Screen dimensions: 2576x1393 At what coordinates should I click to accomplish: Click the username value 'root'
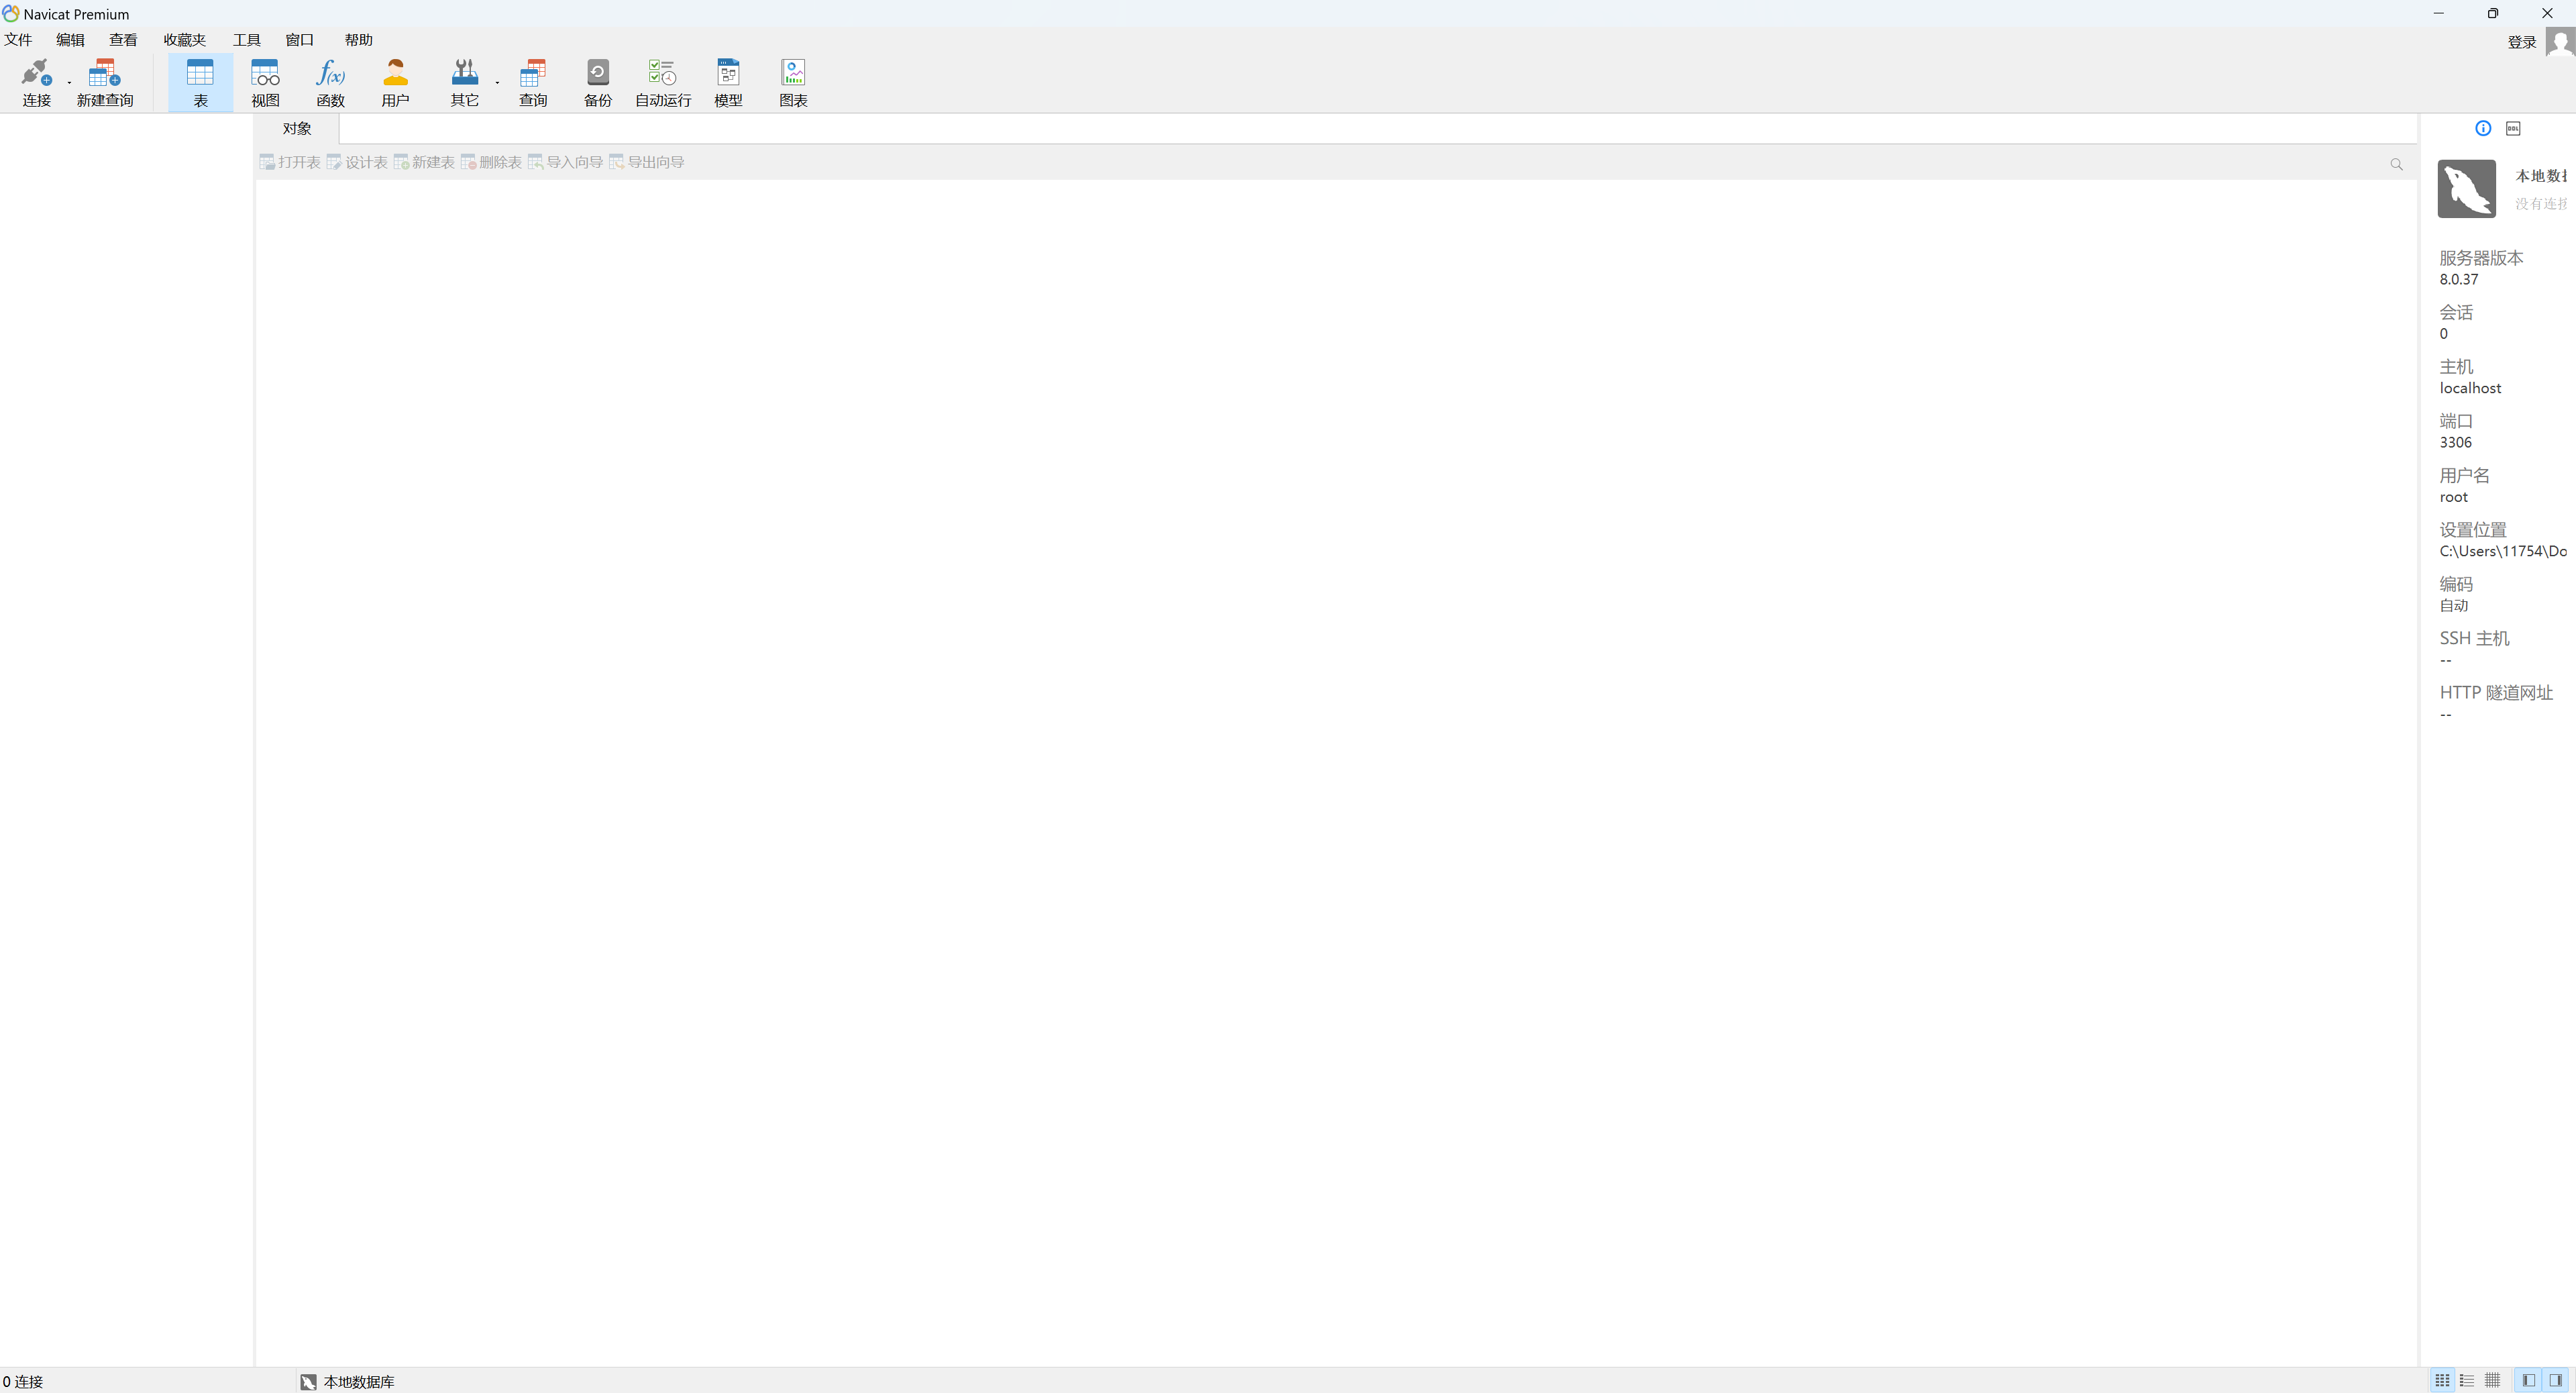pyautogui.click(x=2453, y=497)
